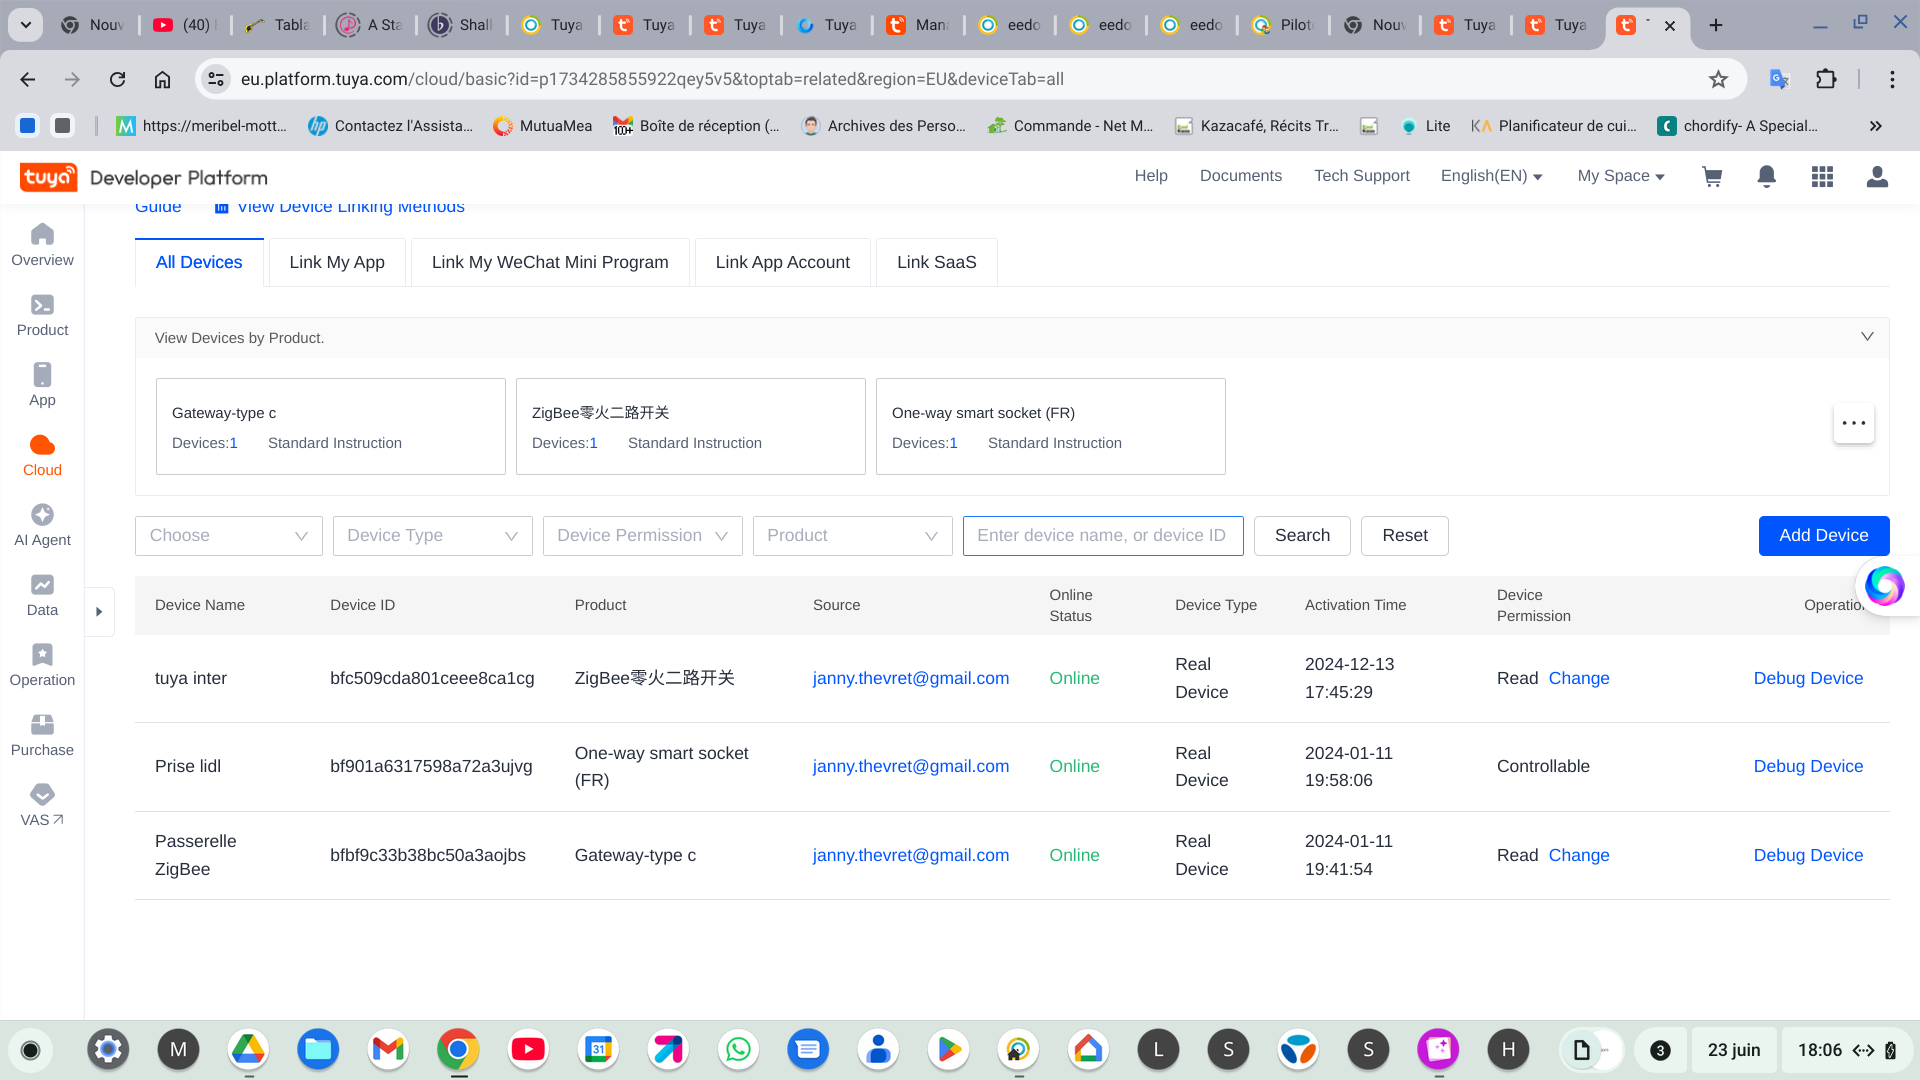
Task: Open View Device Linking Methods link
Action: coord(340,207)
